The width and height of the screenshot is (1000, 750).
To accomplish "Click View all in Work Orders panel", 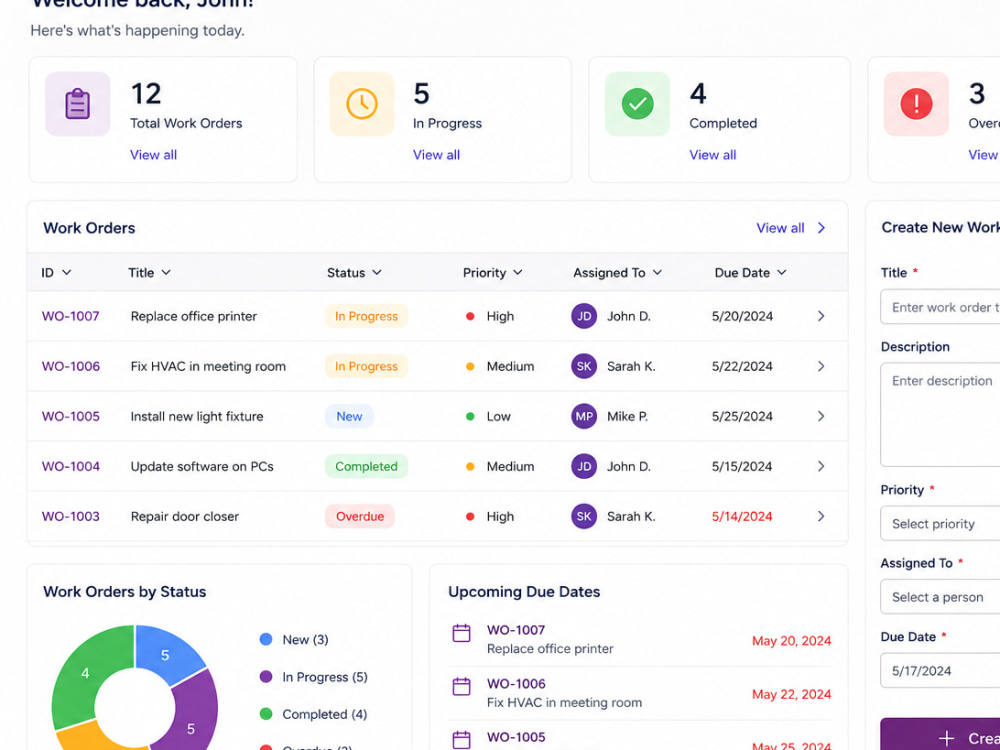I will coord(780,228).
